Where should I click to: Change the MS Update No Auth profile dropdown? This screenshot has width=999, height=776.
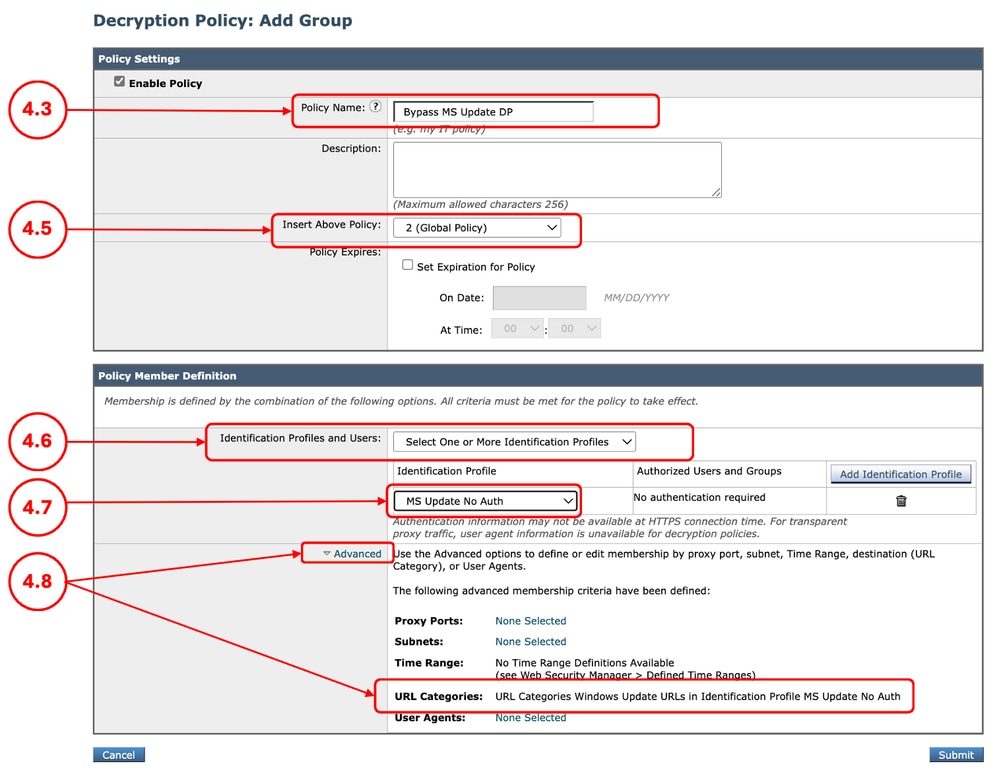(x=484, y=500)
